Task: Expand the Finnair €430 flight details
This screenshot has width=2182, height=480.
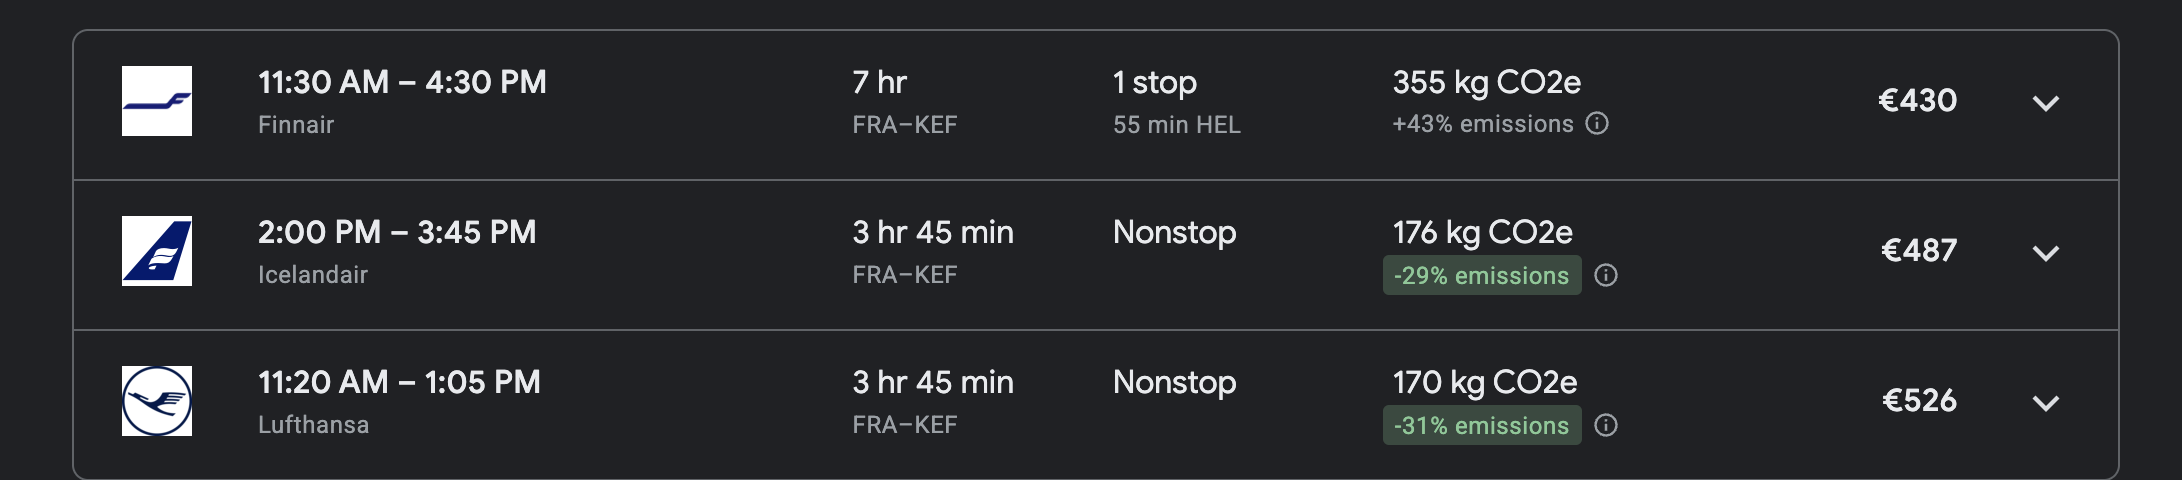Action: coord(2046,103)
